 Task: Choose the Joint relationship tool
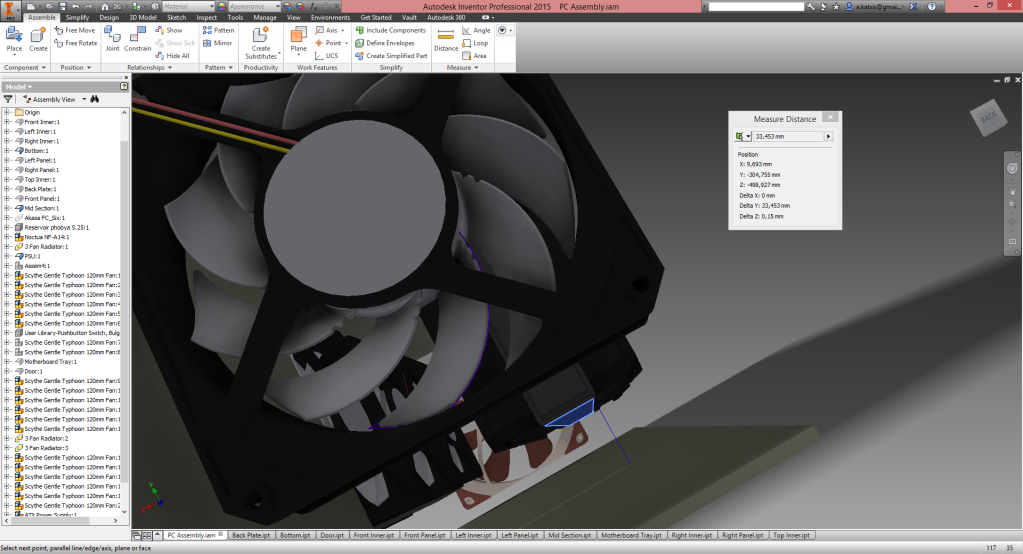(112, 39)
